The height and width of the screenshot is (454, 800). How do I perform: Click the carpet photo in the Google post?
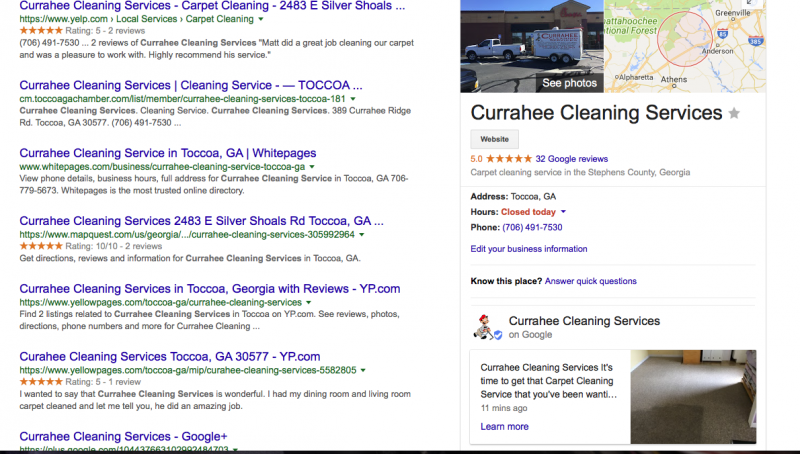coord(693,396)
